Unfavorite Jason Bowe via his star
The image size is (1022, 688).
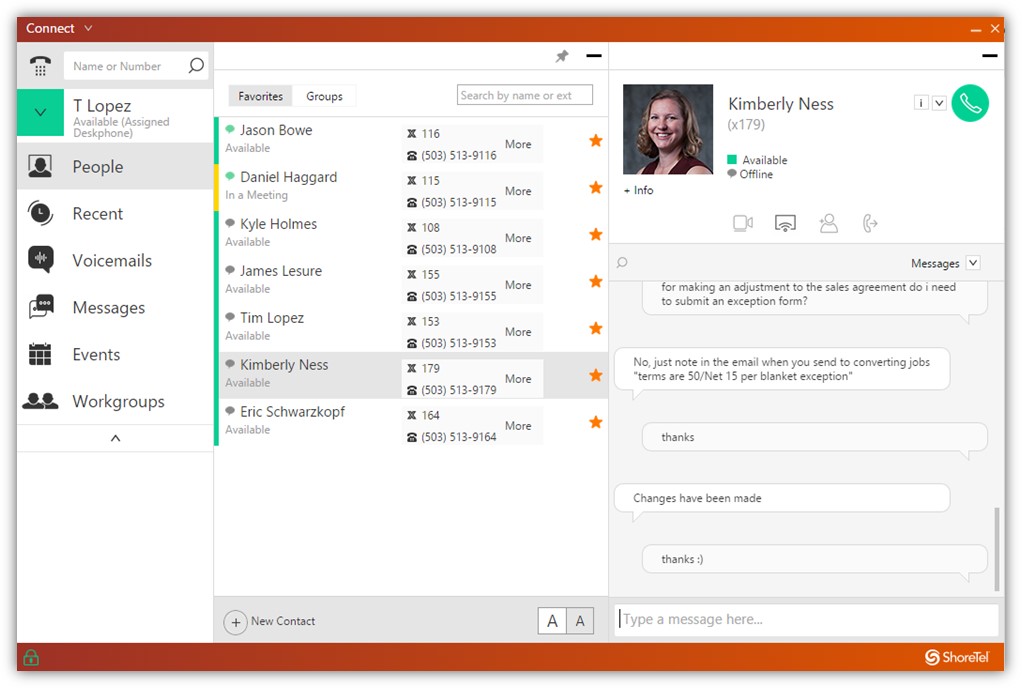pos(596,141)
